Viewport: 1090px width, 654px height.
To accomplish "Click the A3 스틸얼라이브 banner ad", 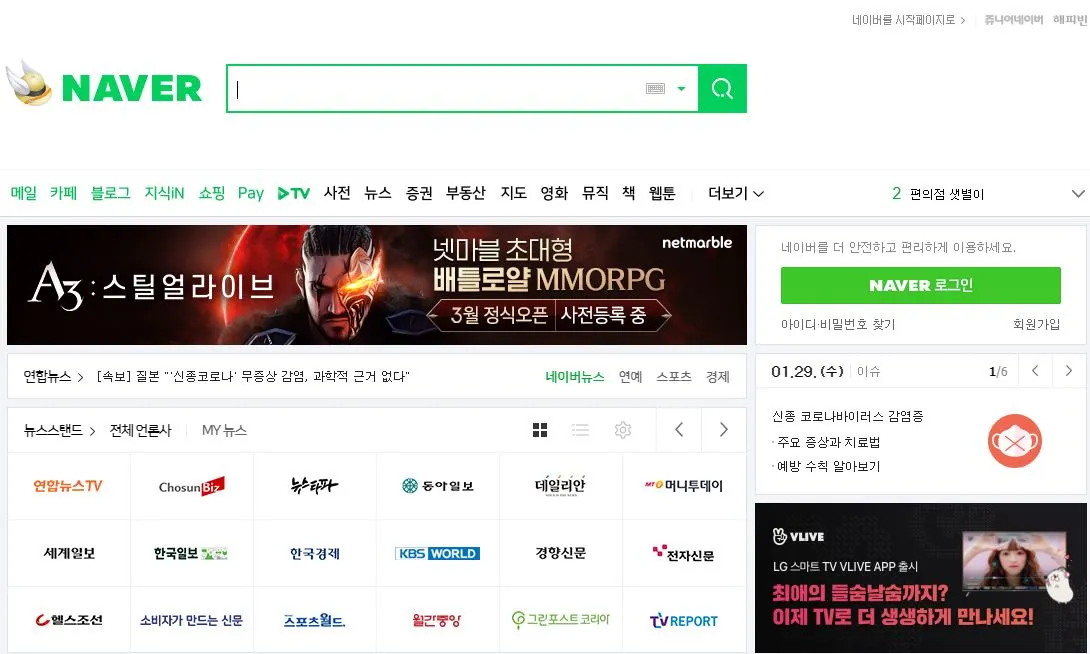I will (377, 285).
